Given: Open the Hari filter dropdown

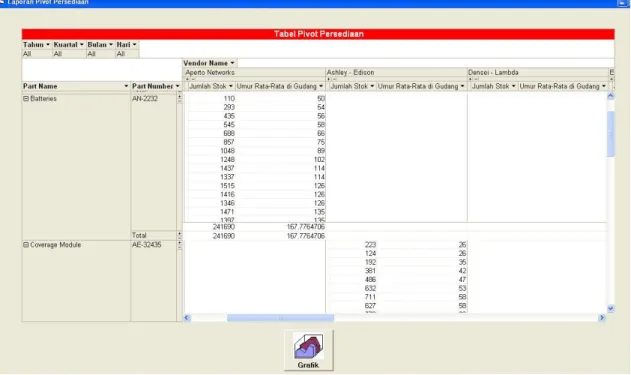Looking at the screenshot, I should pyautogui.click(x=134, y=45).
